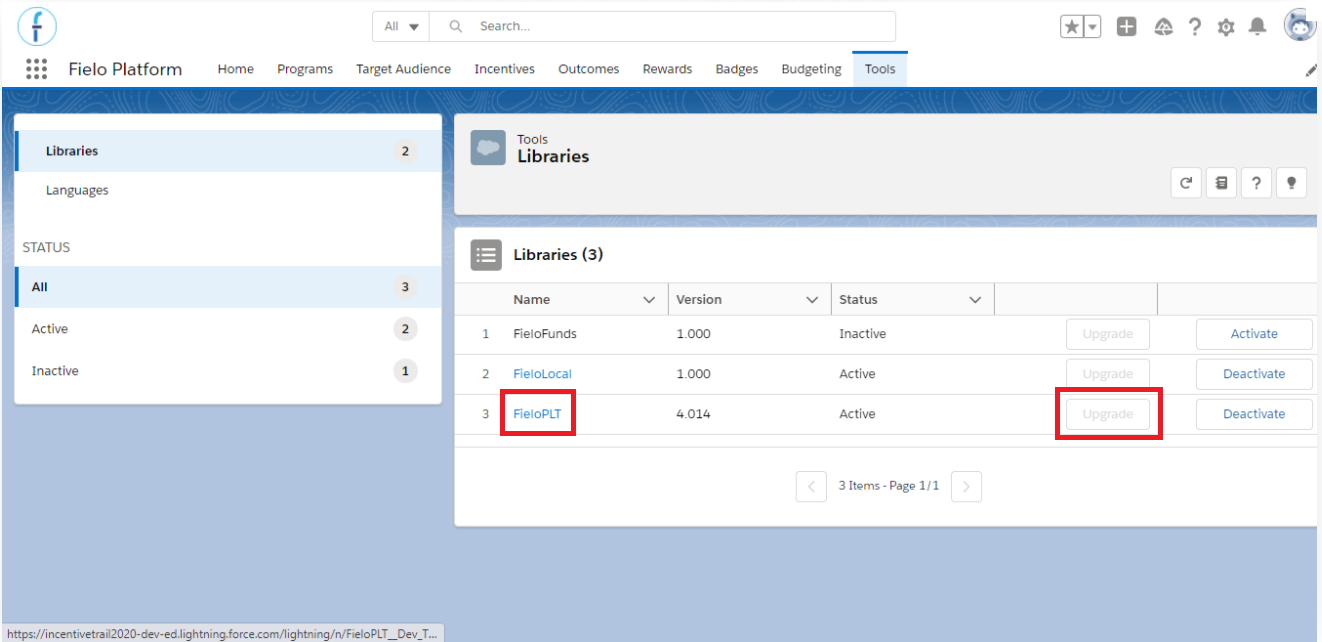Screen dimensions: 1322x642
Task: Open the Global Actions plus icon
Action: (1127, 27)
